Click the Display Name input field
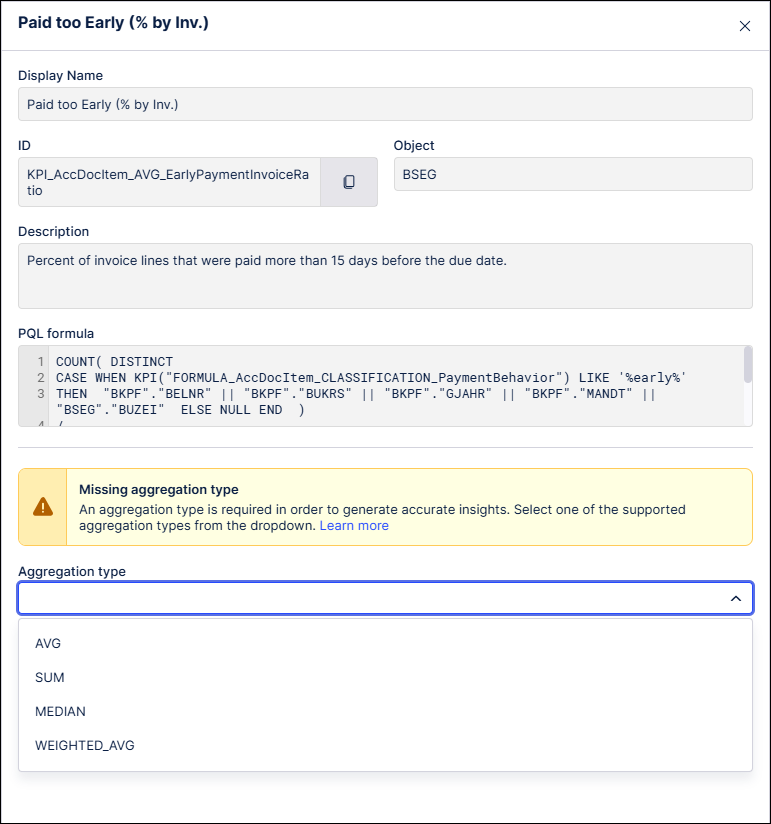 point(385,104)
